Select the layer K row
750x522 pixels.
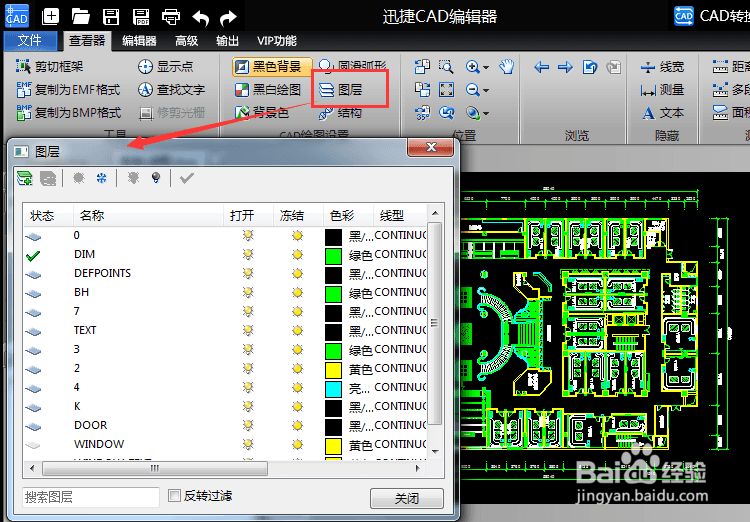[225, 406]
